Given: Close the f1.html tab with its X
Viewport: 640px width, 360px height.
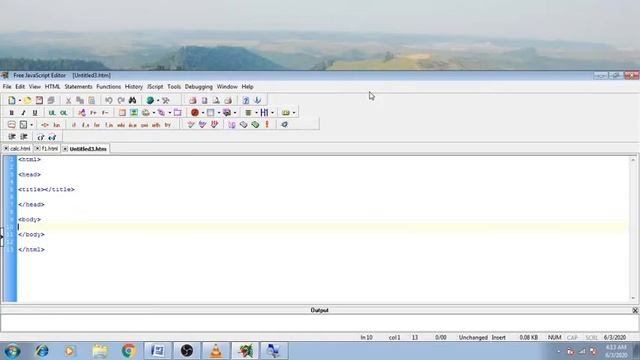Looking at the screenshot, I should click(38, 149).
